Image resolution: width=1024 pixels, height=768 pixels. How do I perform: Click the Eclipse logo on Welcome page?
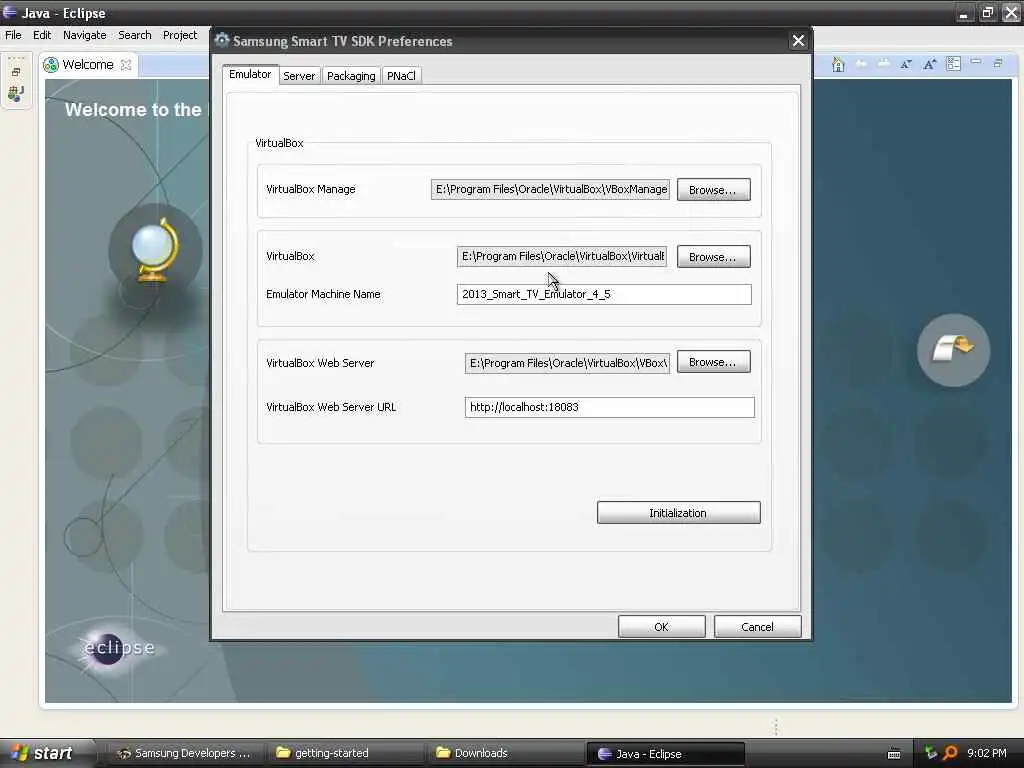(x=118, y=648)
